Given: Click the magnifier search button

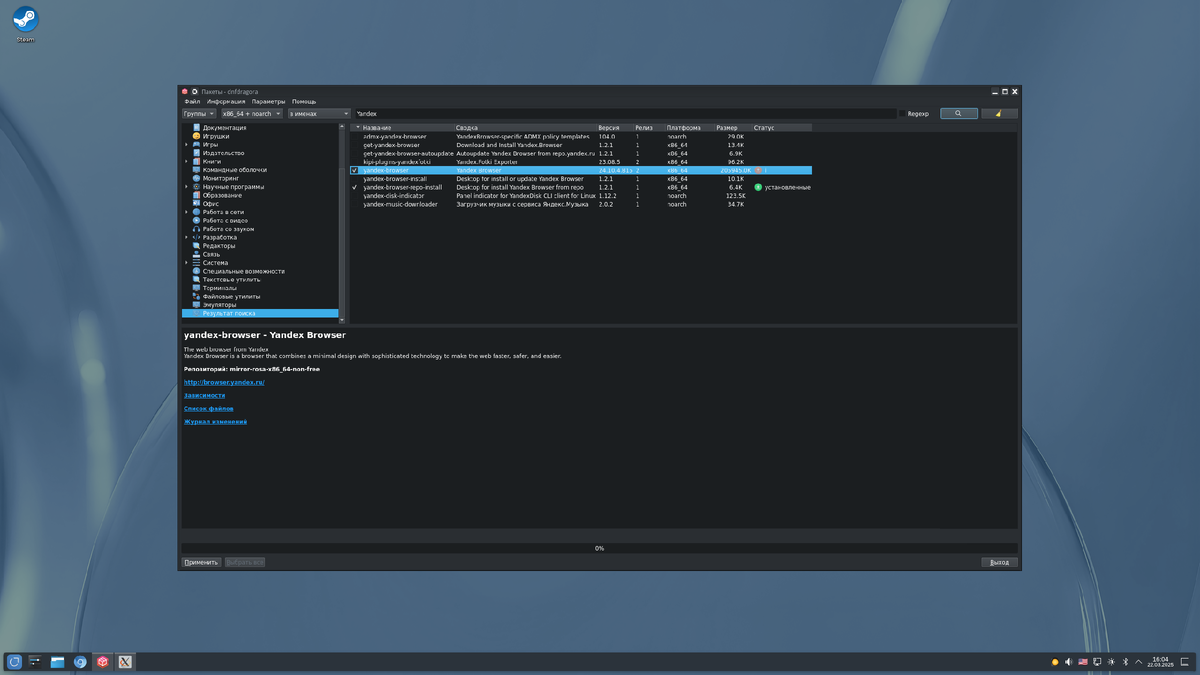Looking at the screenshot, I should (x=959, y=114).
